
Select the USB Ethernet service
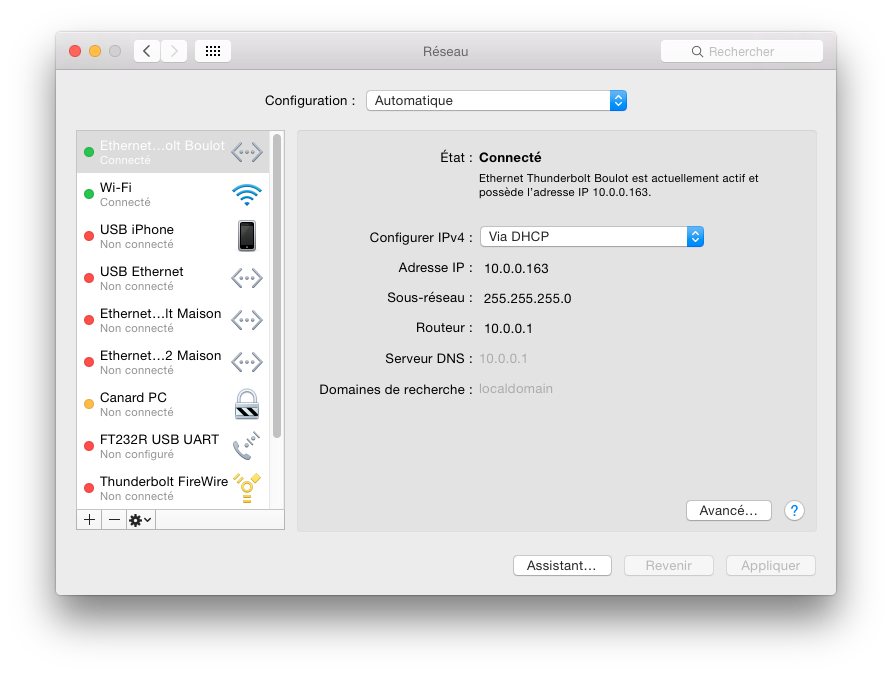(173, 278)
